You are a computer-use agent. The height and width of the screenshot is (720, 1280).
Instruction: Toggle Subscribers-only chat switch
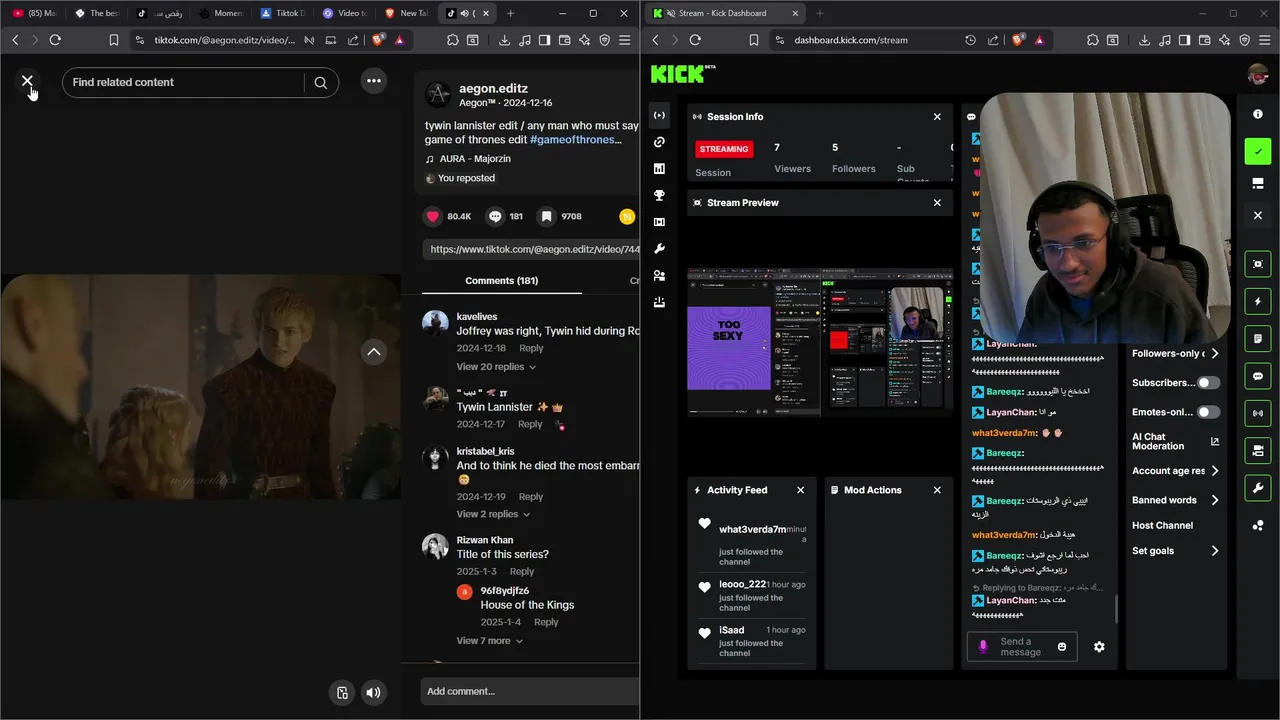[x=1209, y=383]
